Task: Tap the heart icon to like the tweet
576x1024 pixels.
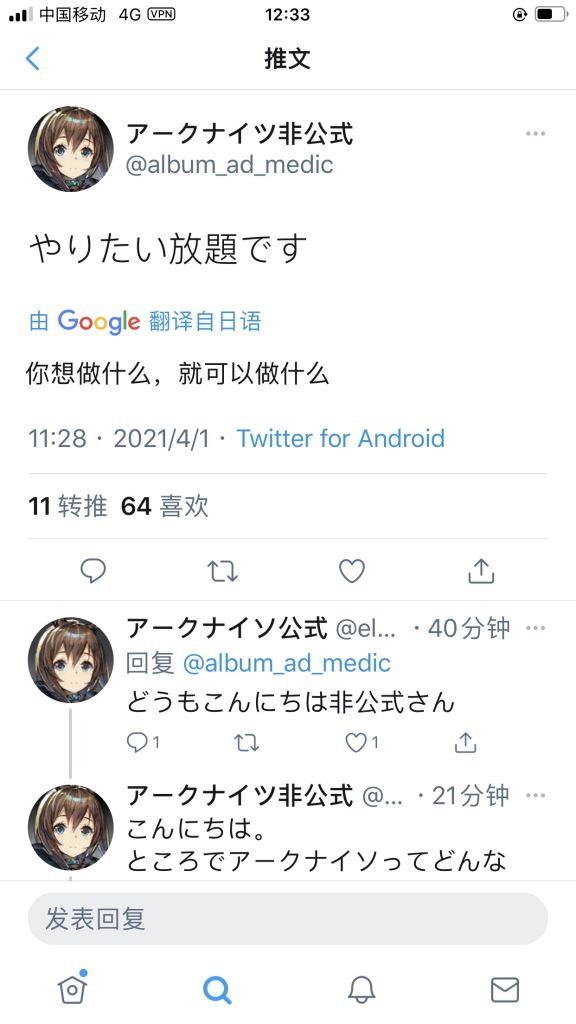Action: tap(351, 570)
